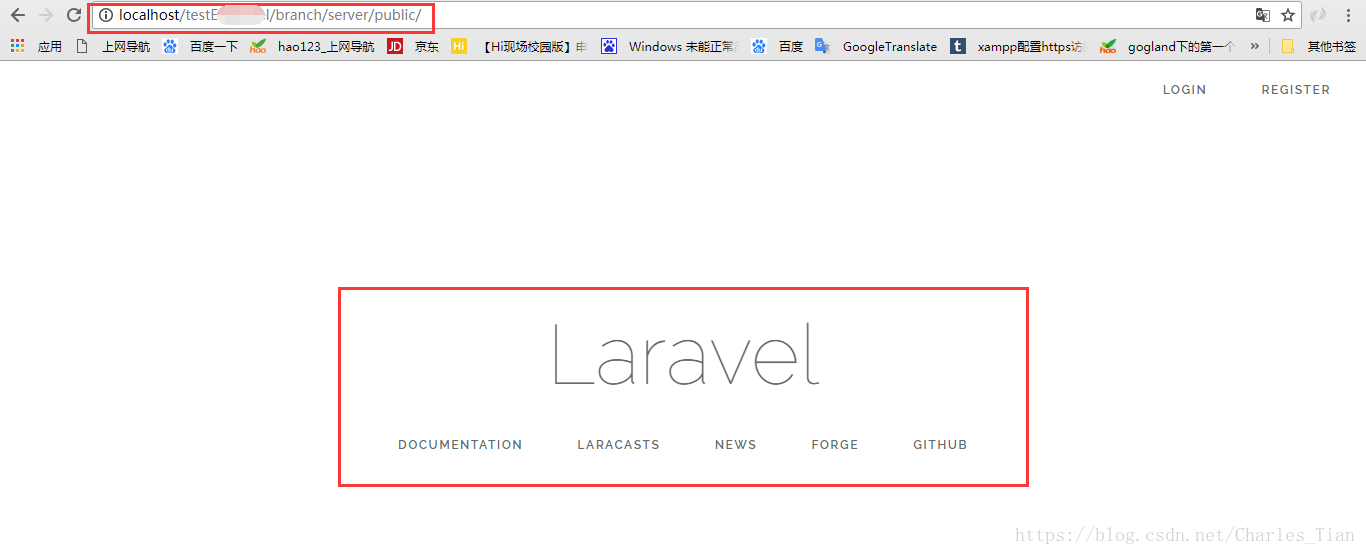The width and height of the screenshot is (1366, 555).
Task: Reload the current page
Action: (x=73, y=15)
